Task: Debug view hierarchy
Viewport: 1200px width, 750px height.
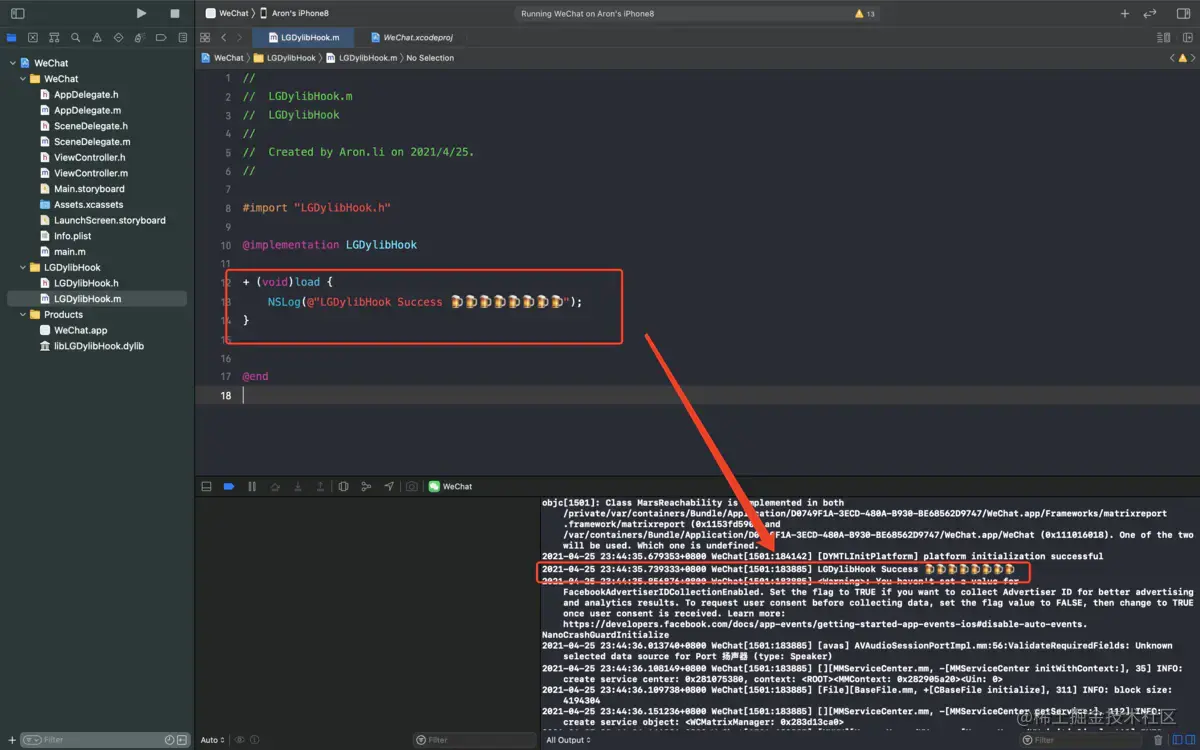Action: [343, 486]
